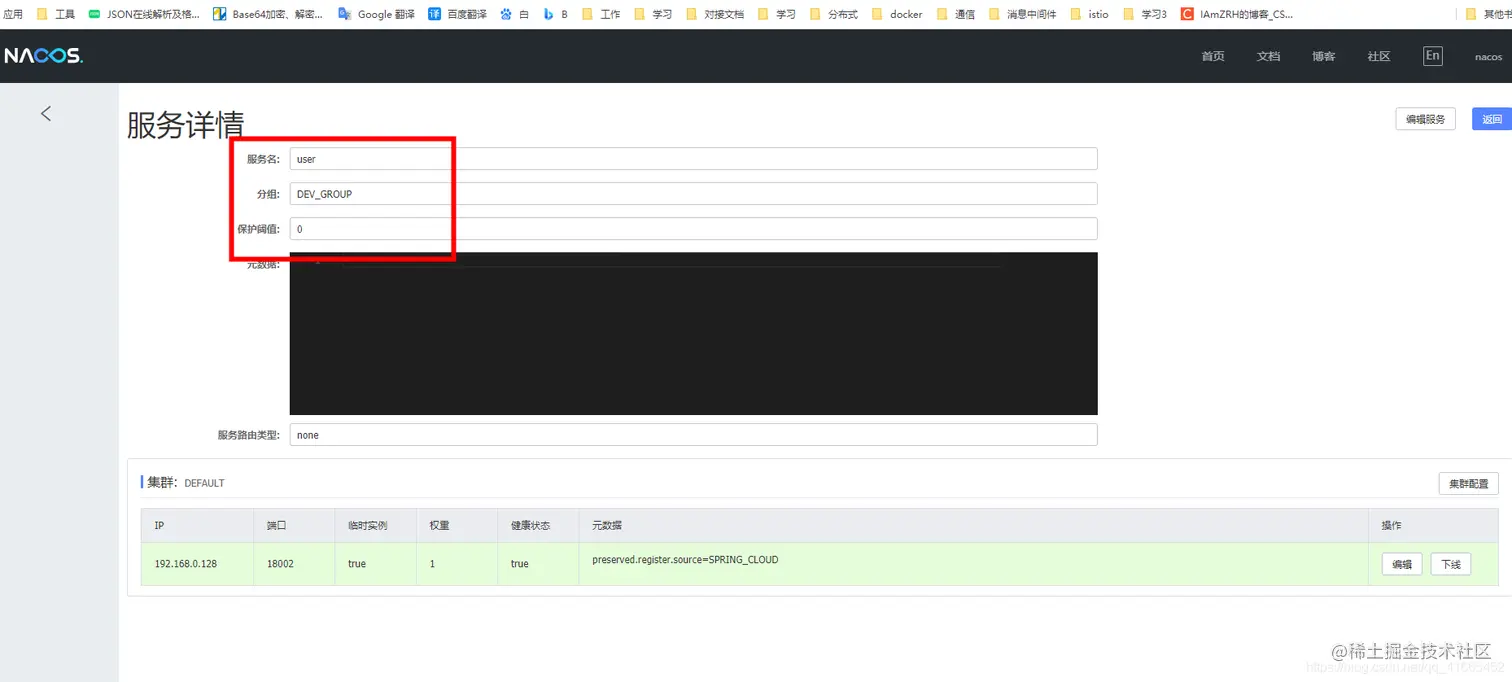The height and width of the screenshot is (682, 1512).
Task: Open the 消息中间件 bookmark folder
Action: (x=1022, y=14)
